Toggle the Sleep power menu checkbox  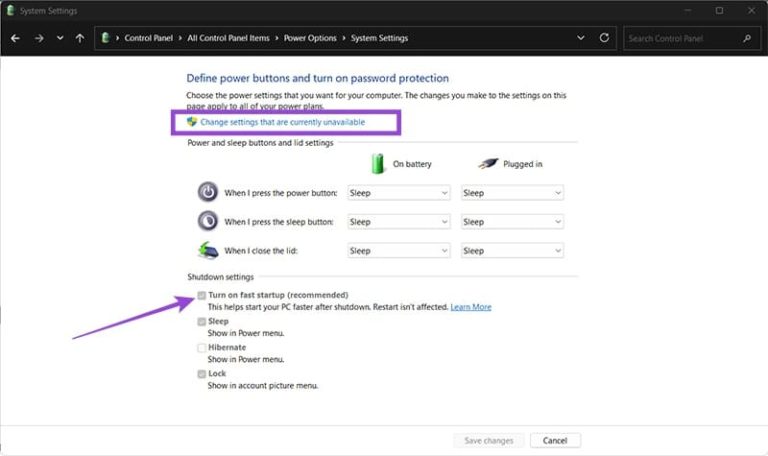(202, 322)
